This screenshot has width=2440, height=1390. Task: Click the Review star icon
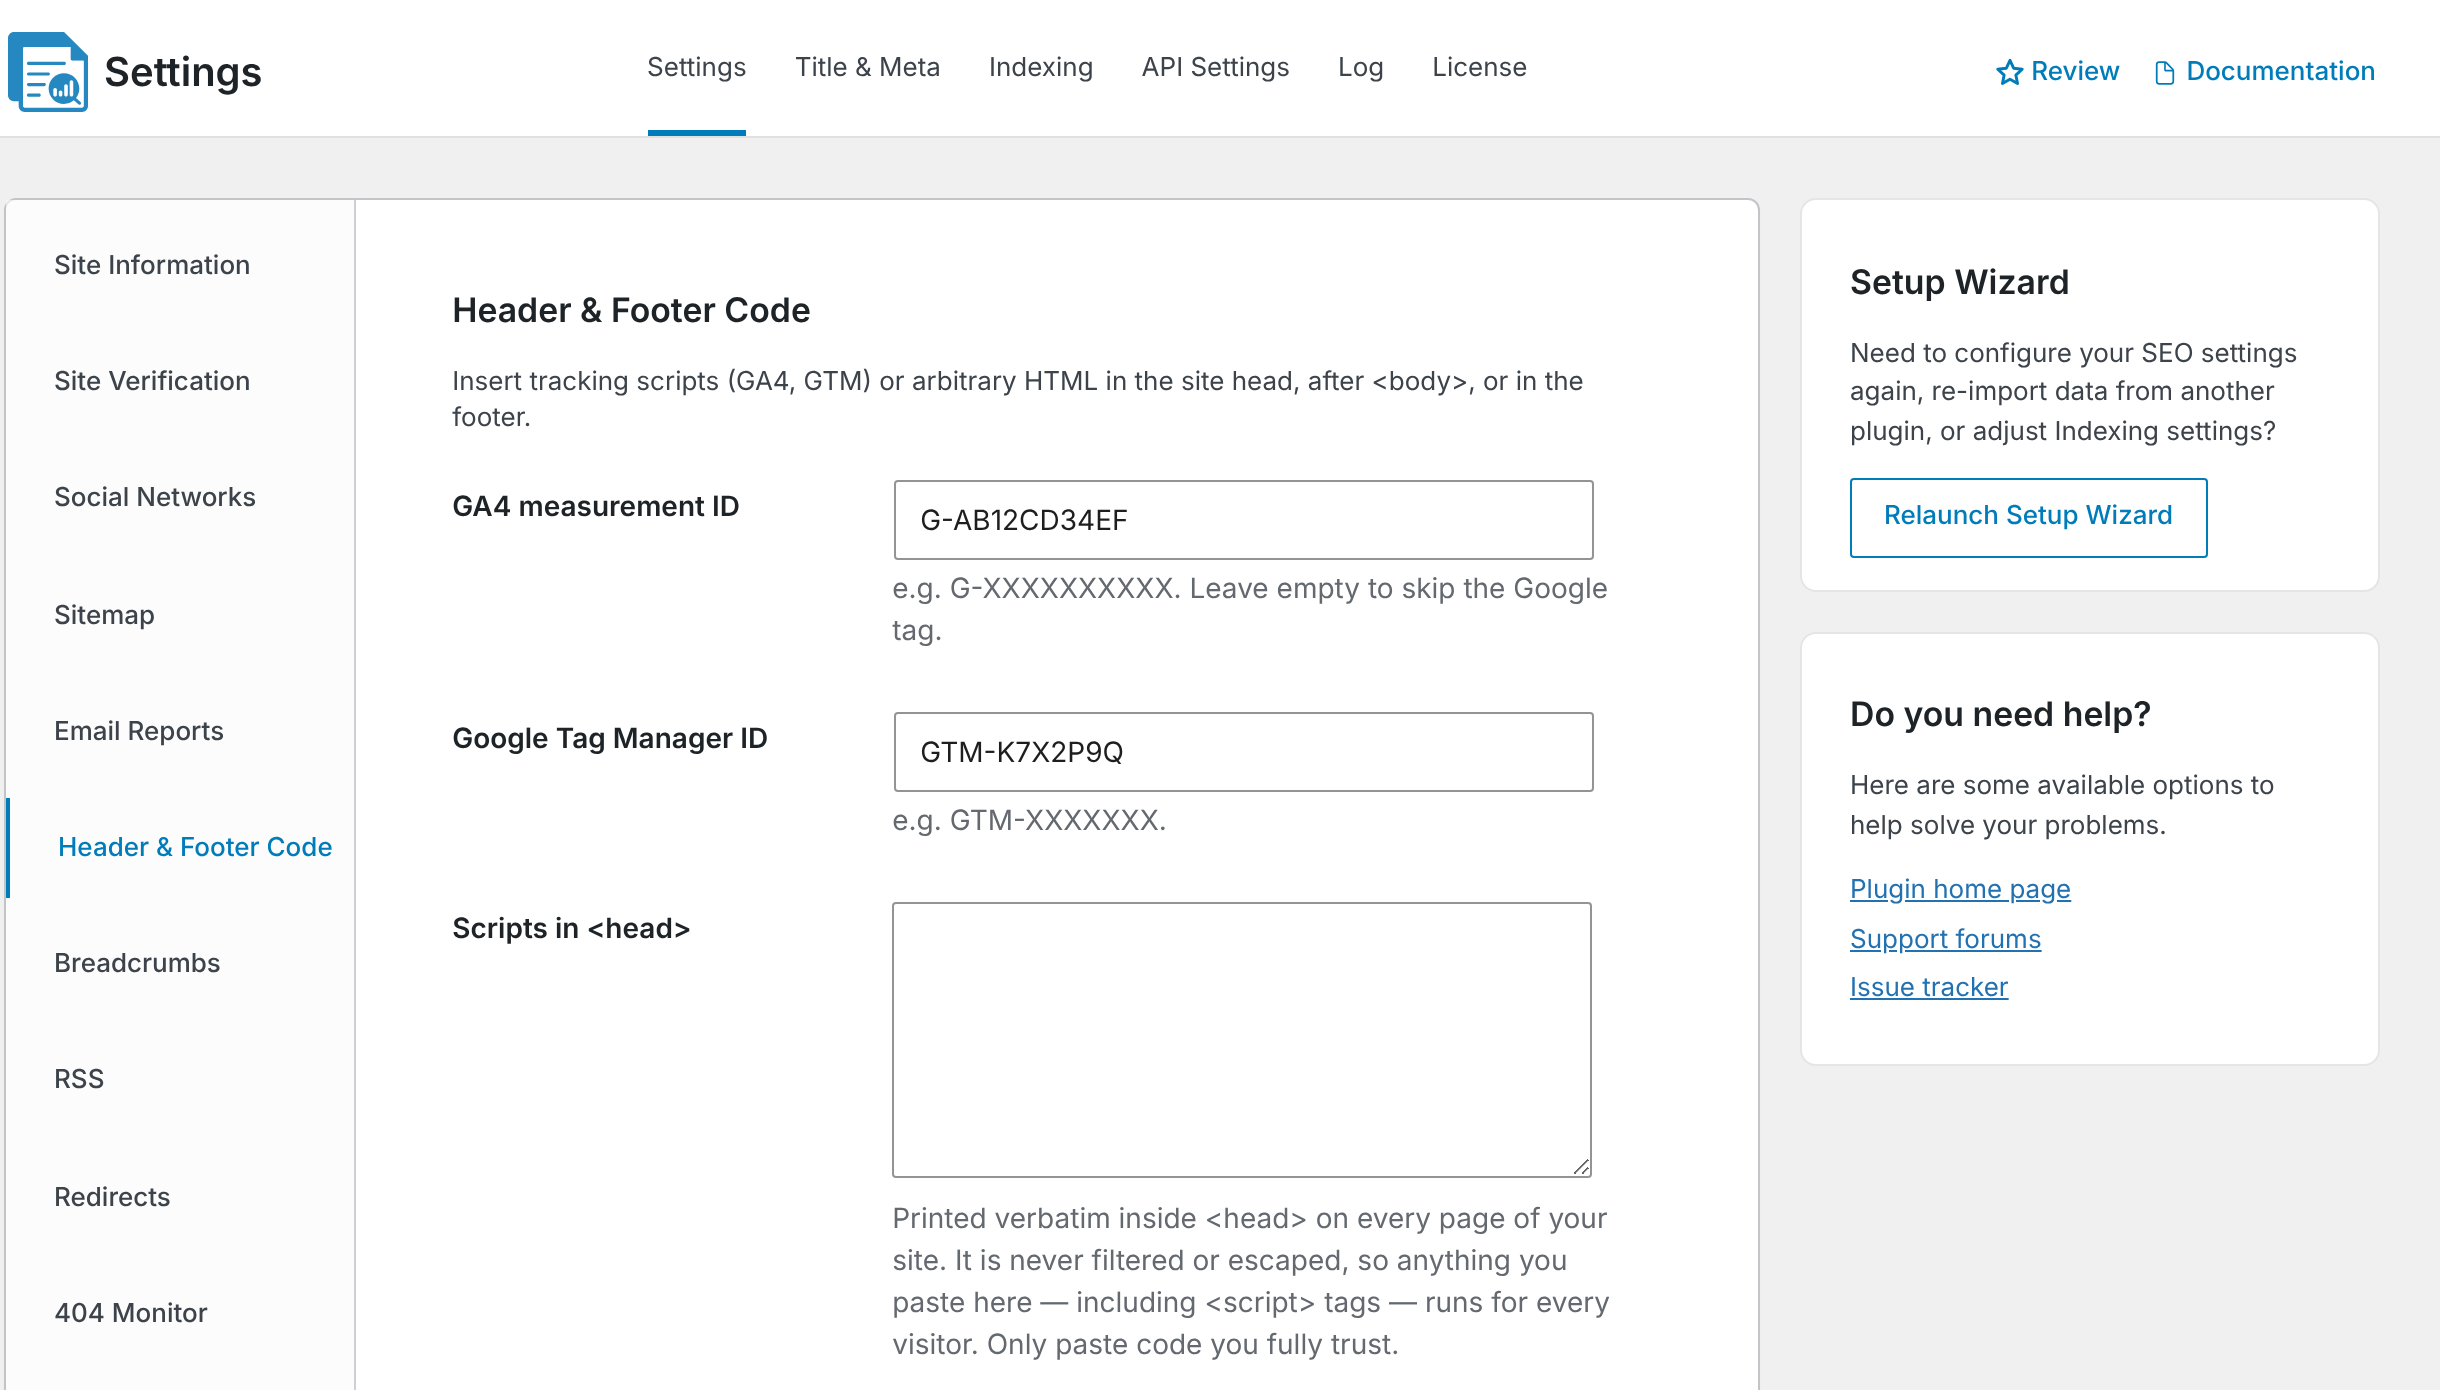click(2009, 72)
